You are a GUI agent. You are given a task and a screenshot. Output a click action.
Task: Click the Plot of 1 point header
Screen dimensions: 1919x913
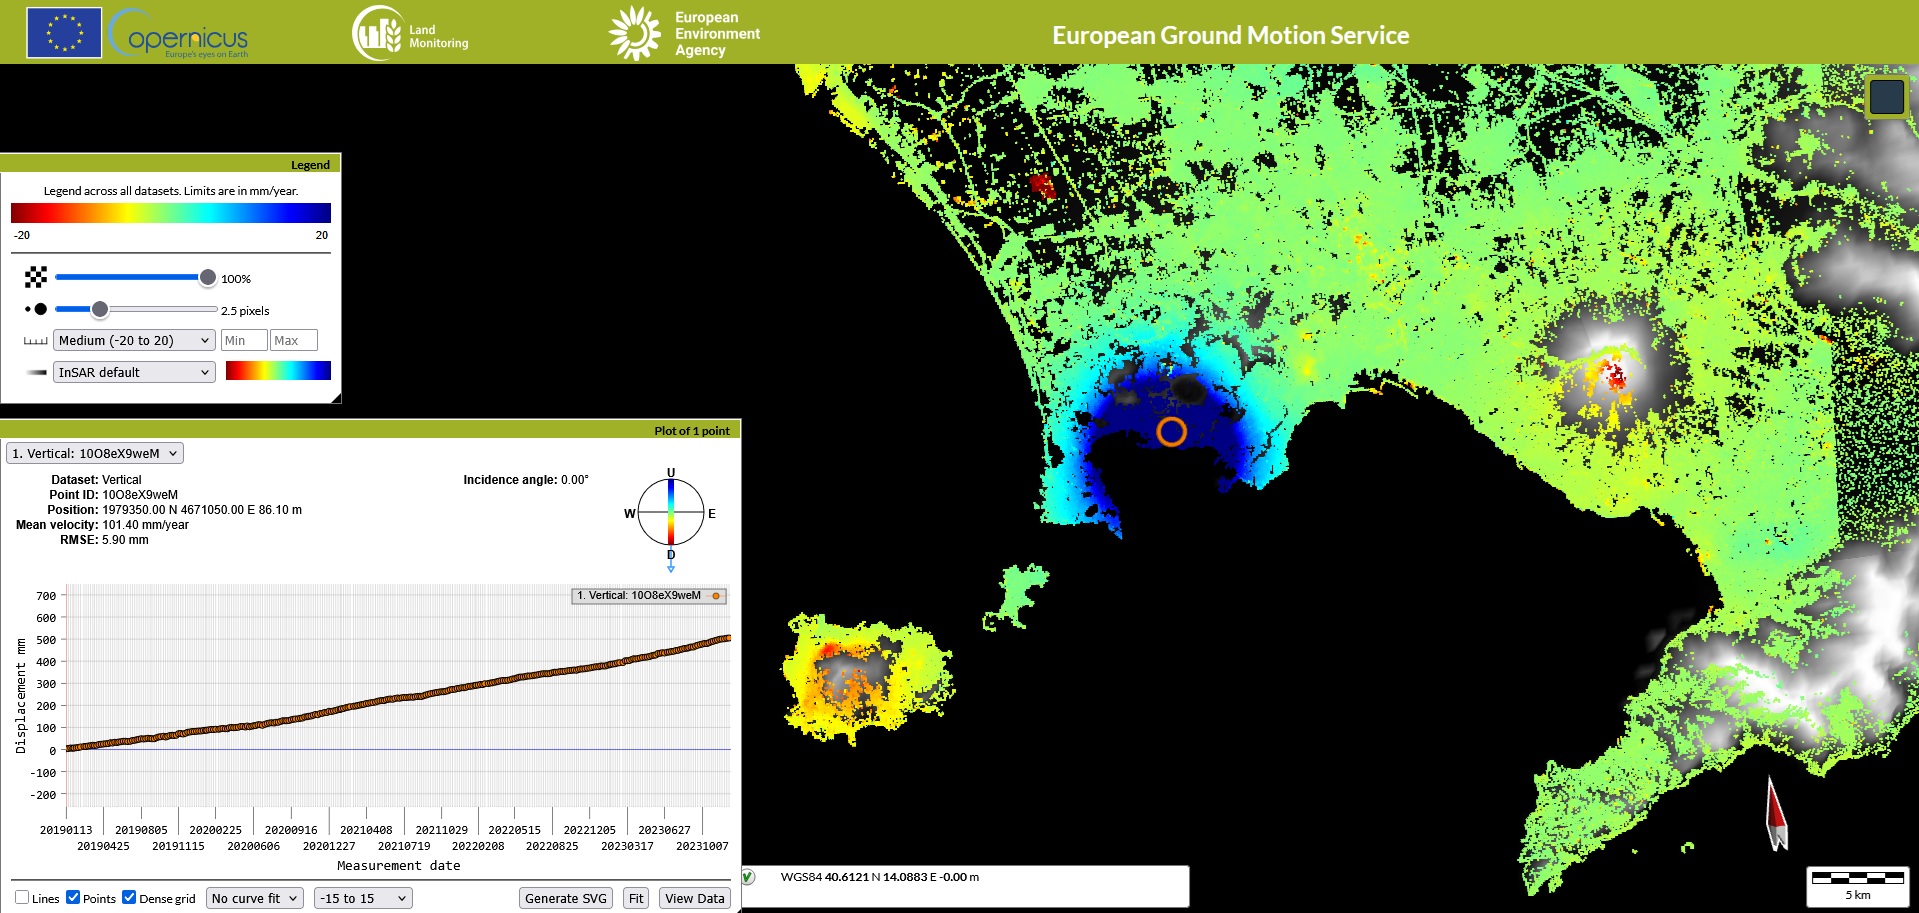click(370, 430)
